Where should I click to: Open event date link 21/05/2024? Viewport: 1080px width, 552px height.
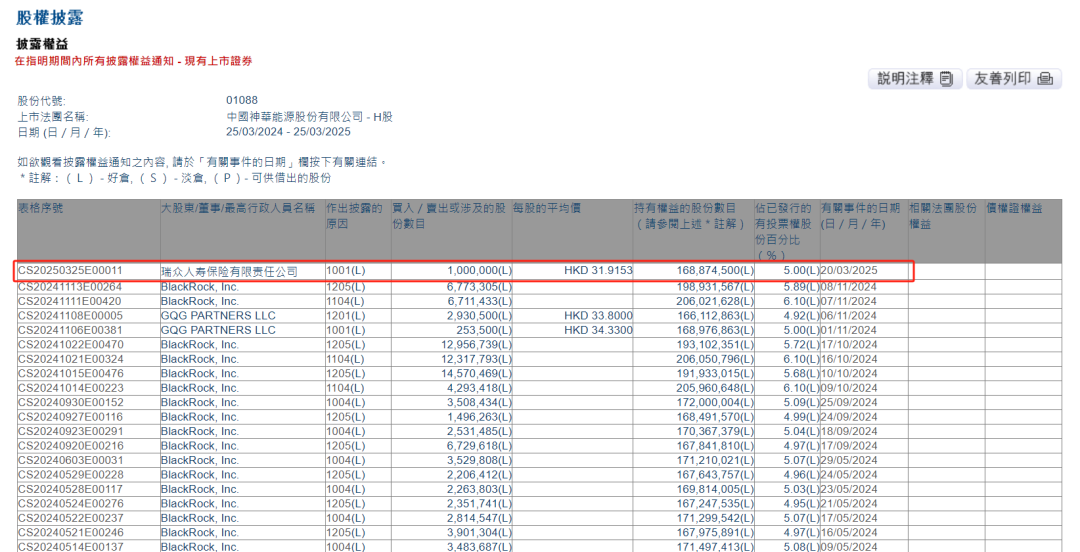pos(849,504)
